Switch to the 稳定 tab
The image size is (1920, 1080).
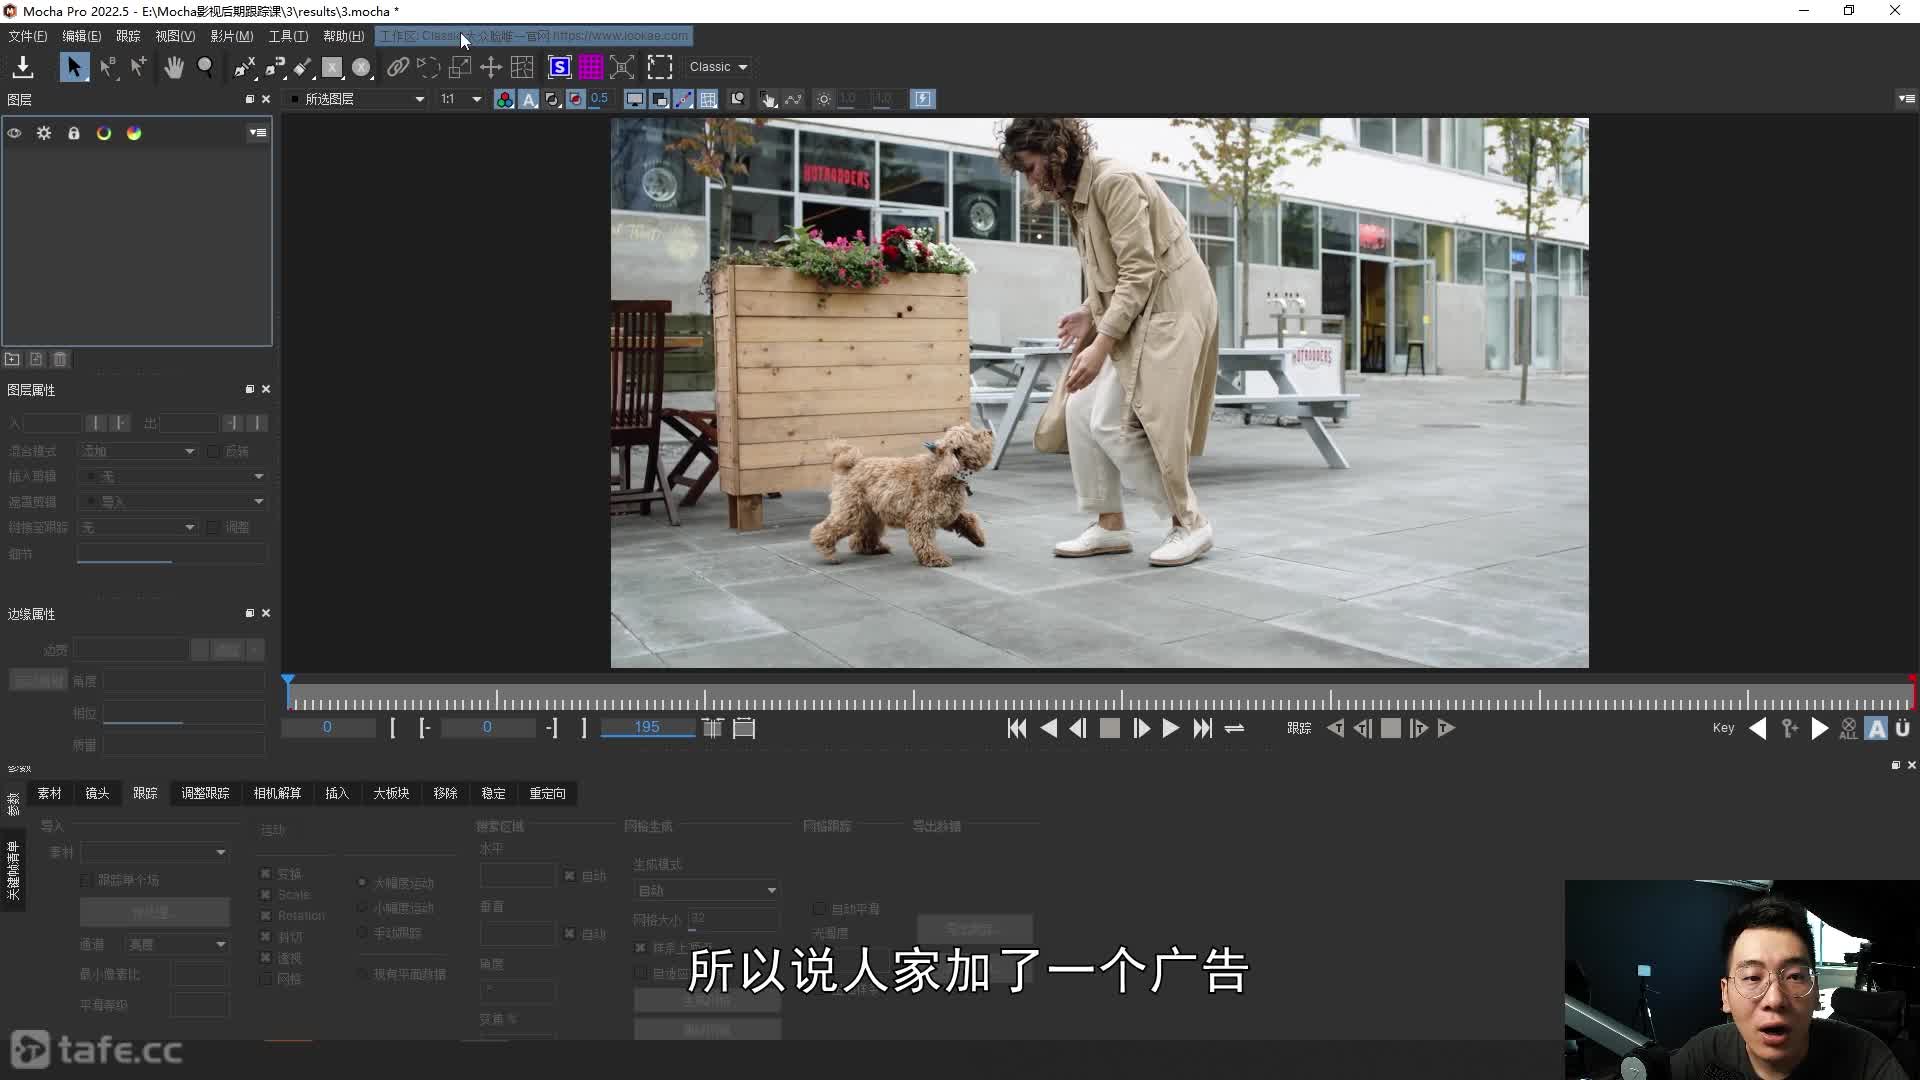coord(493,793)
